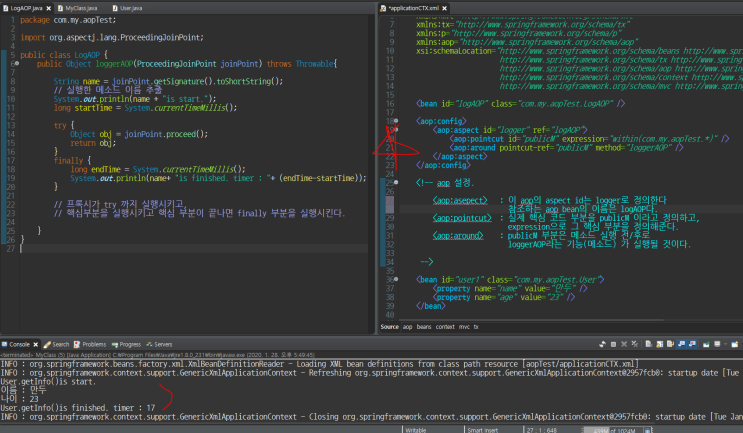Close the Console view
743x433 pixels.
[36, 344]
